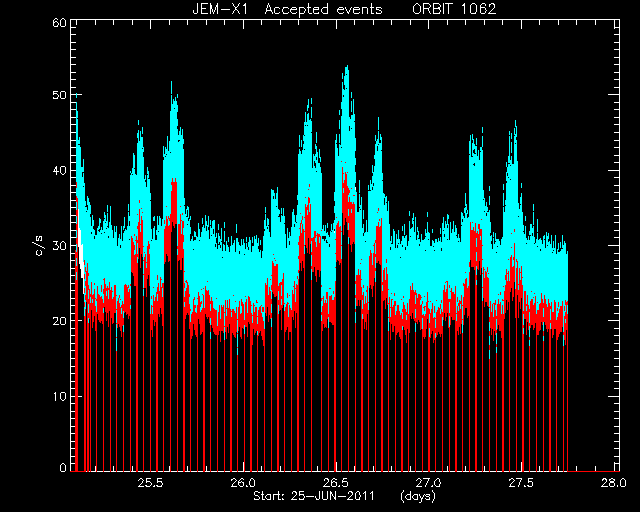Click the 26.5 label on x-axis
This screenshot has height=512, width=640.
(x=336, y=483)
